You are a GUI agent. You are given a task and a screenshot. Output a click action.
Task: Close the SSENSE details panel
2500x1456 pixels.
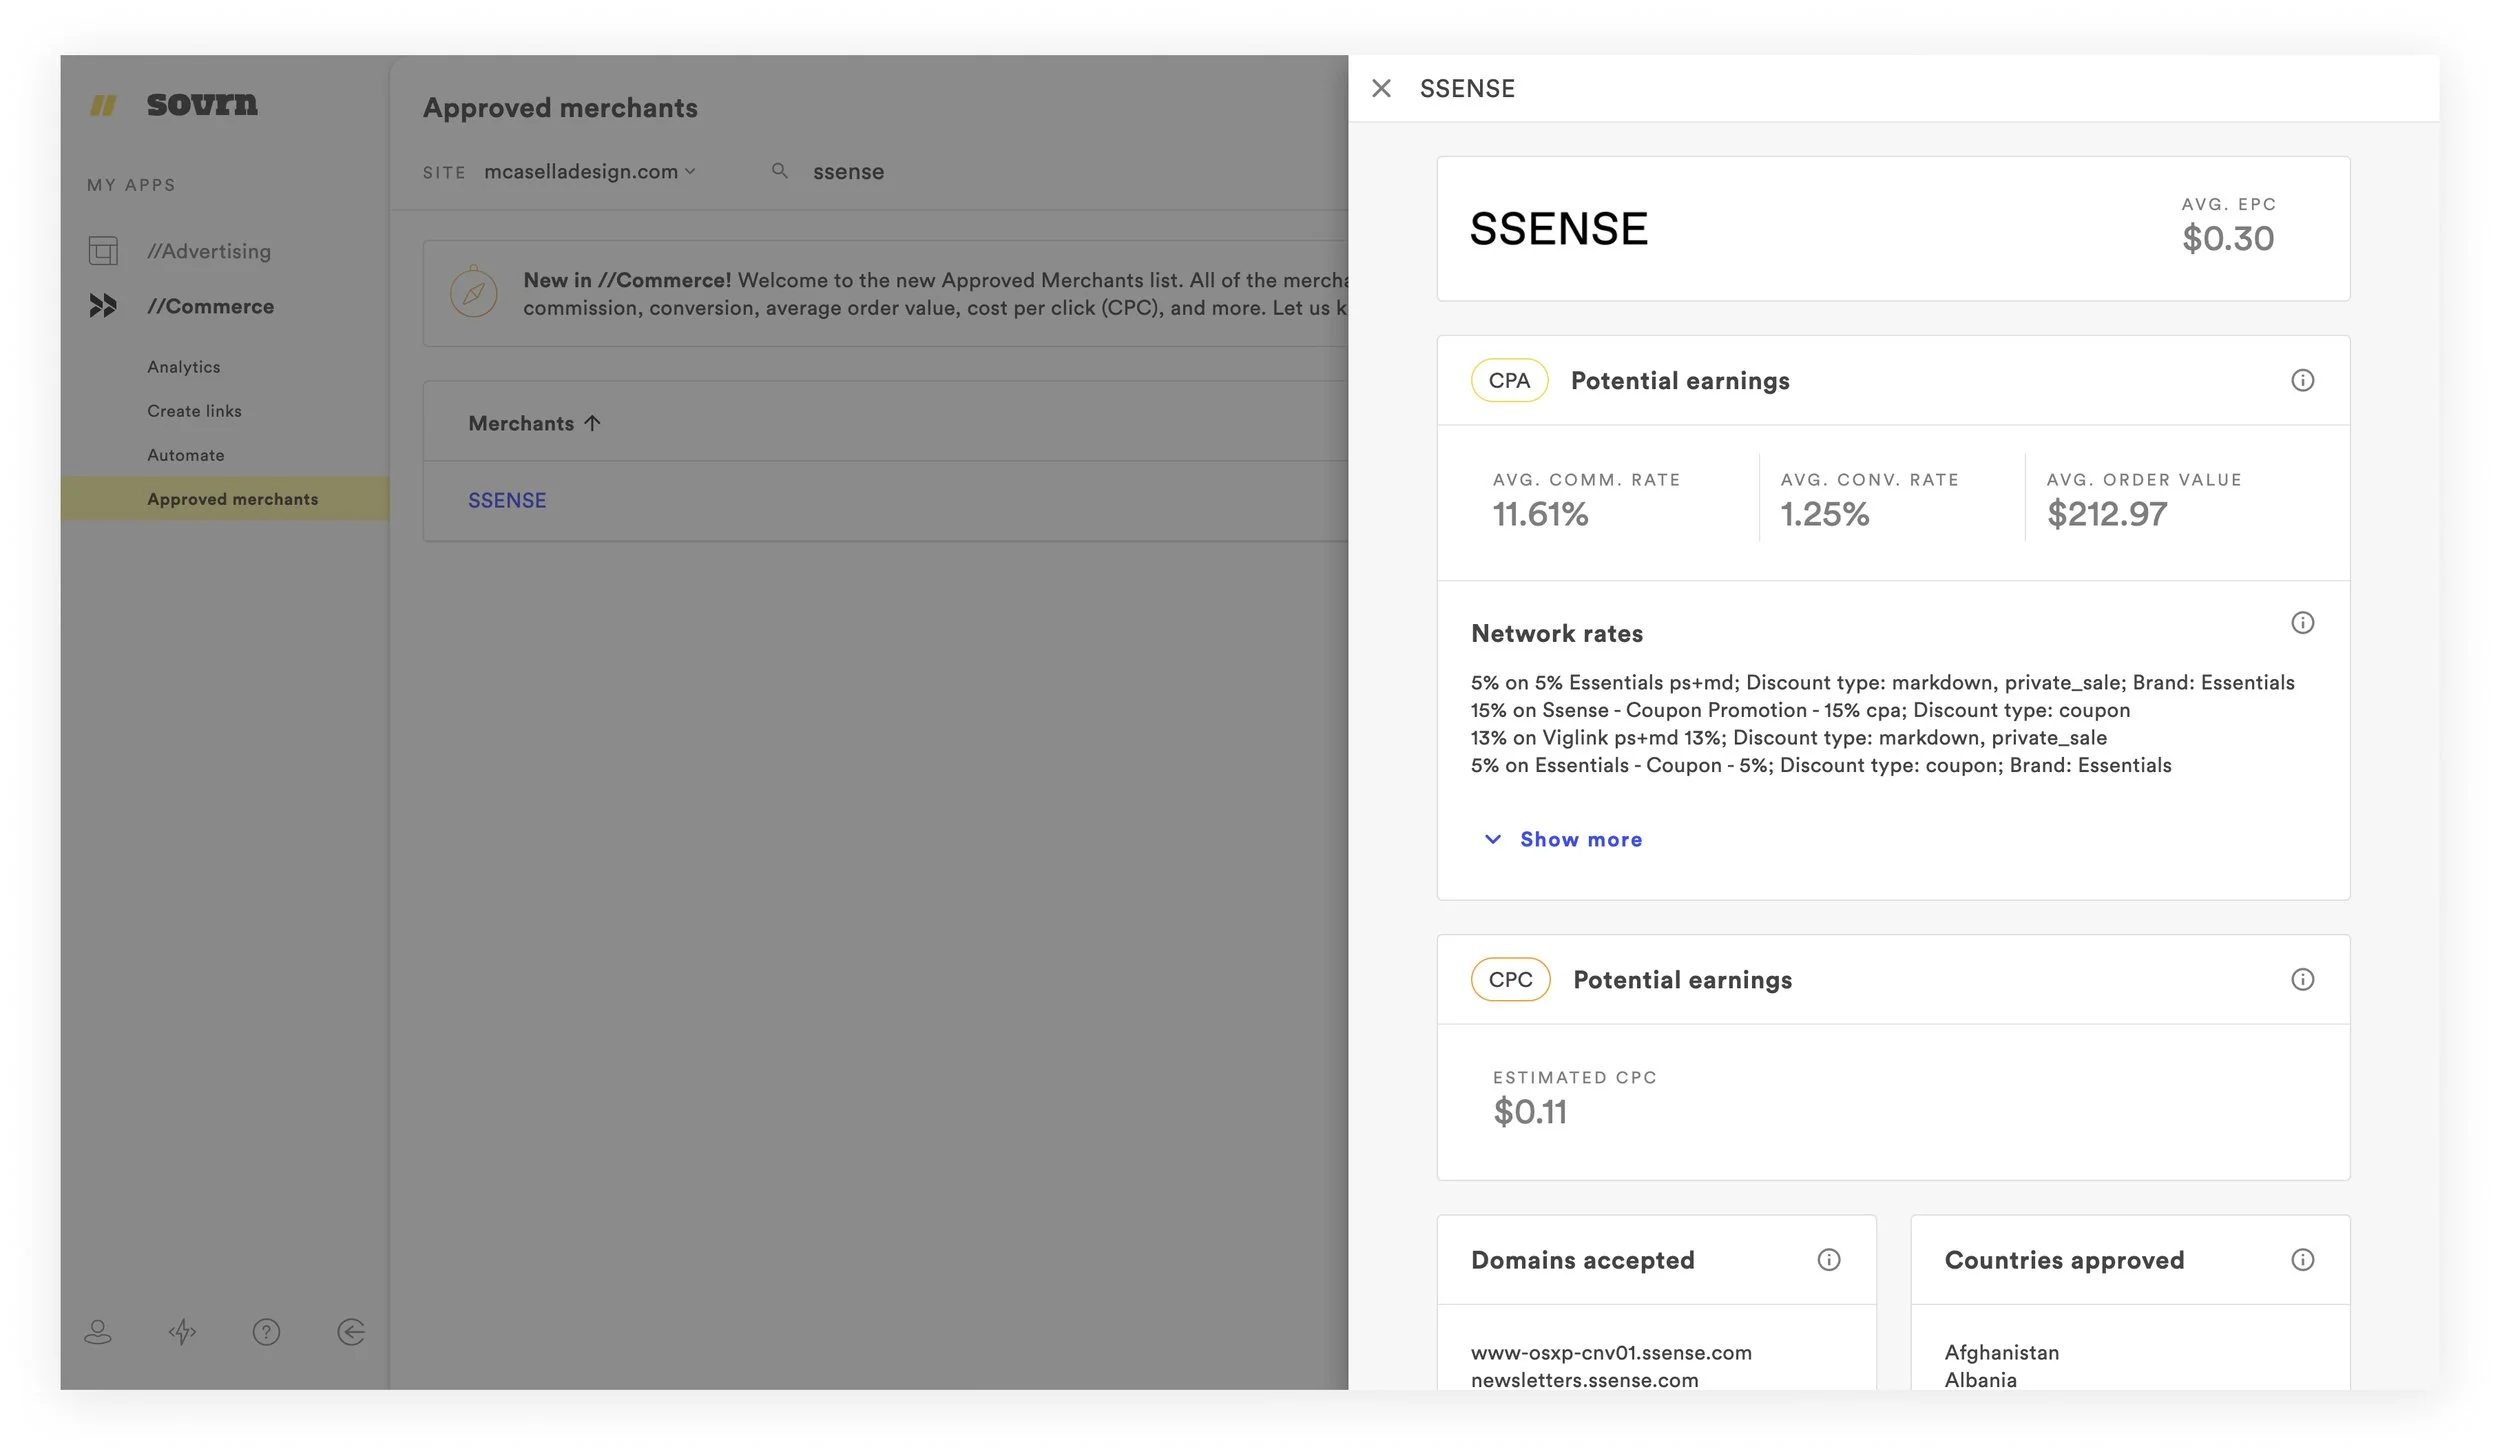click(1381, 88)
